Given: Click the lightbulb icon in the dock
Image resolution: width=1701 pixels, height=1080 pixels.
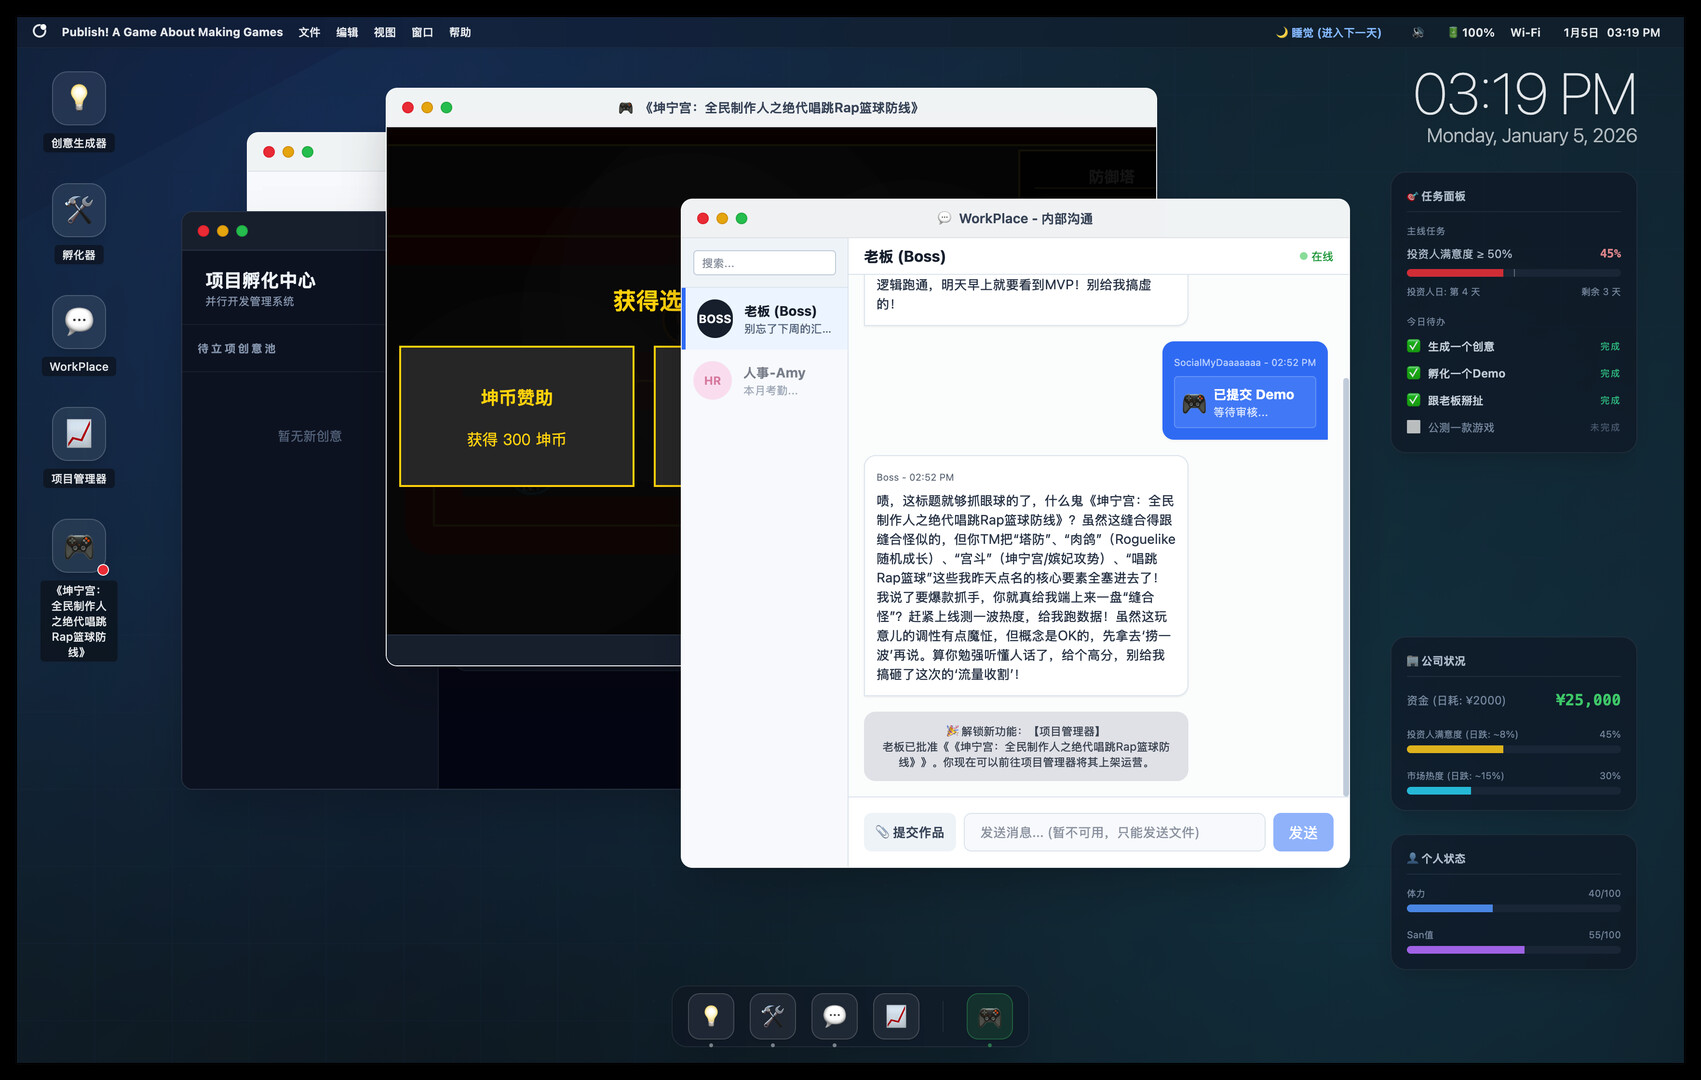Looking at the screenshot, I should (x=711, y=1017).
